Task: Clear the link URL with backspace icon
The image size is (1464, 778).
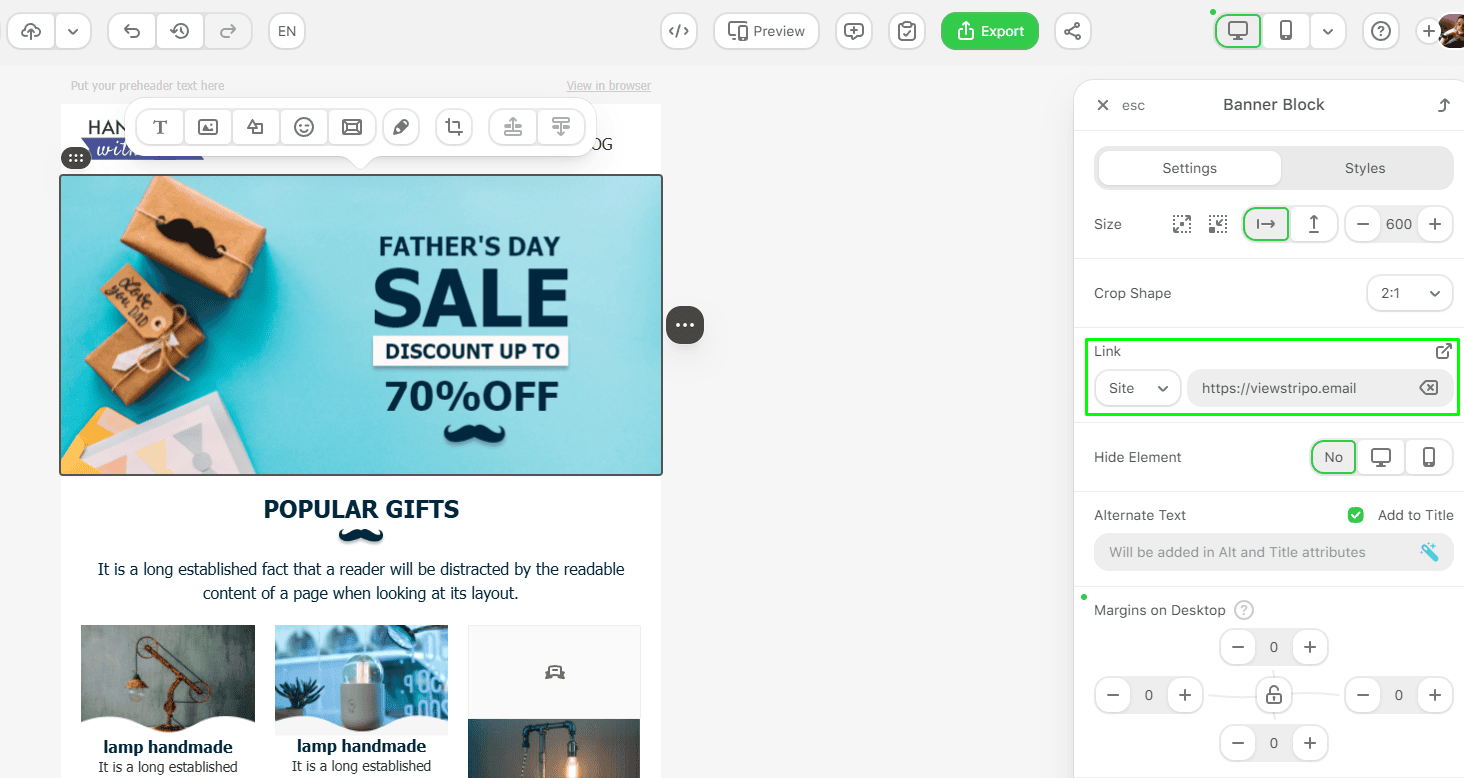Action: pos(1429,388)
